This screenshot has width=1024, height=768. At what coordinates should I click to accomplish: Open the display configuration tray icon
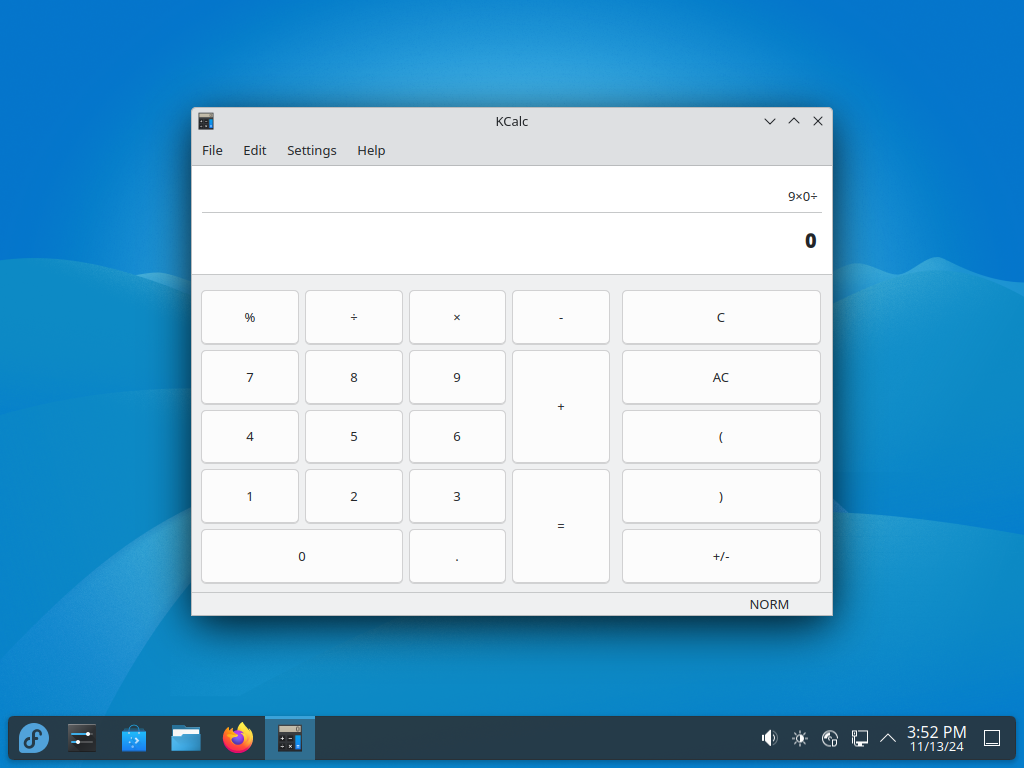[859, 739]
